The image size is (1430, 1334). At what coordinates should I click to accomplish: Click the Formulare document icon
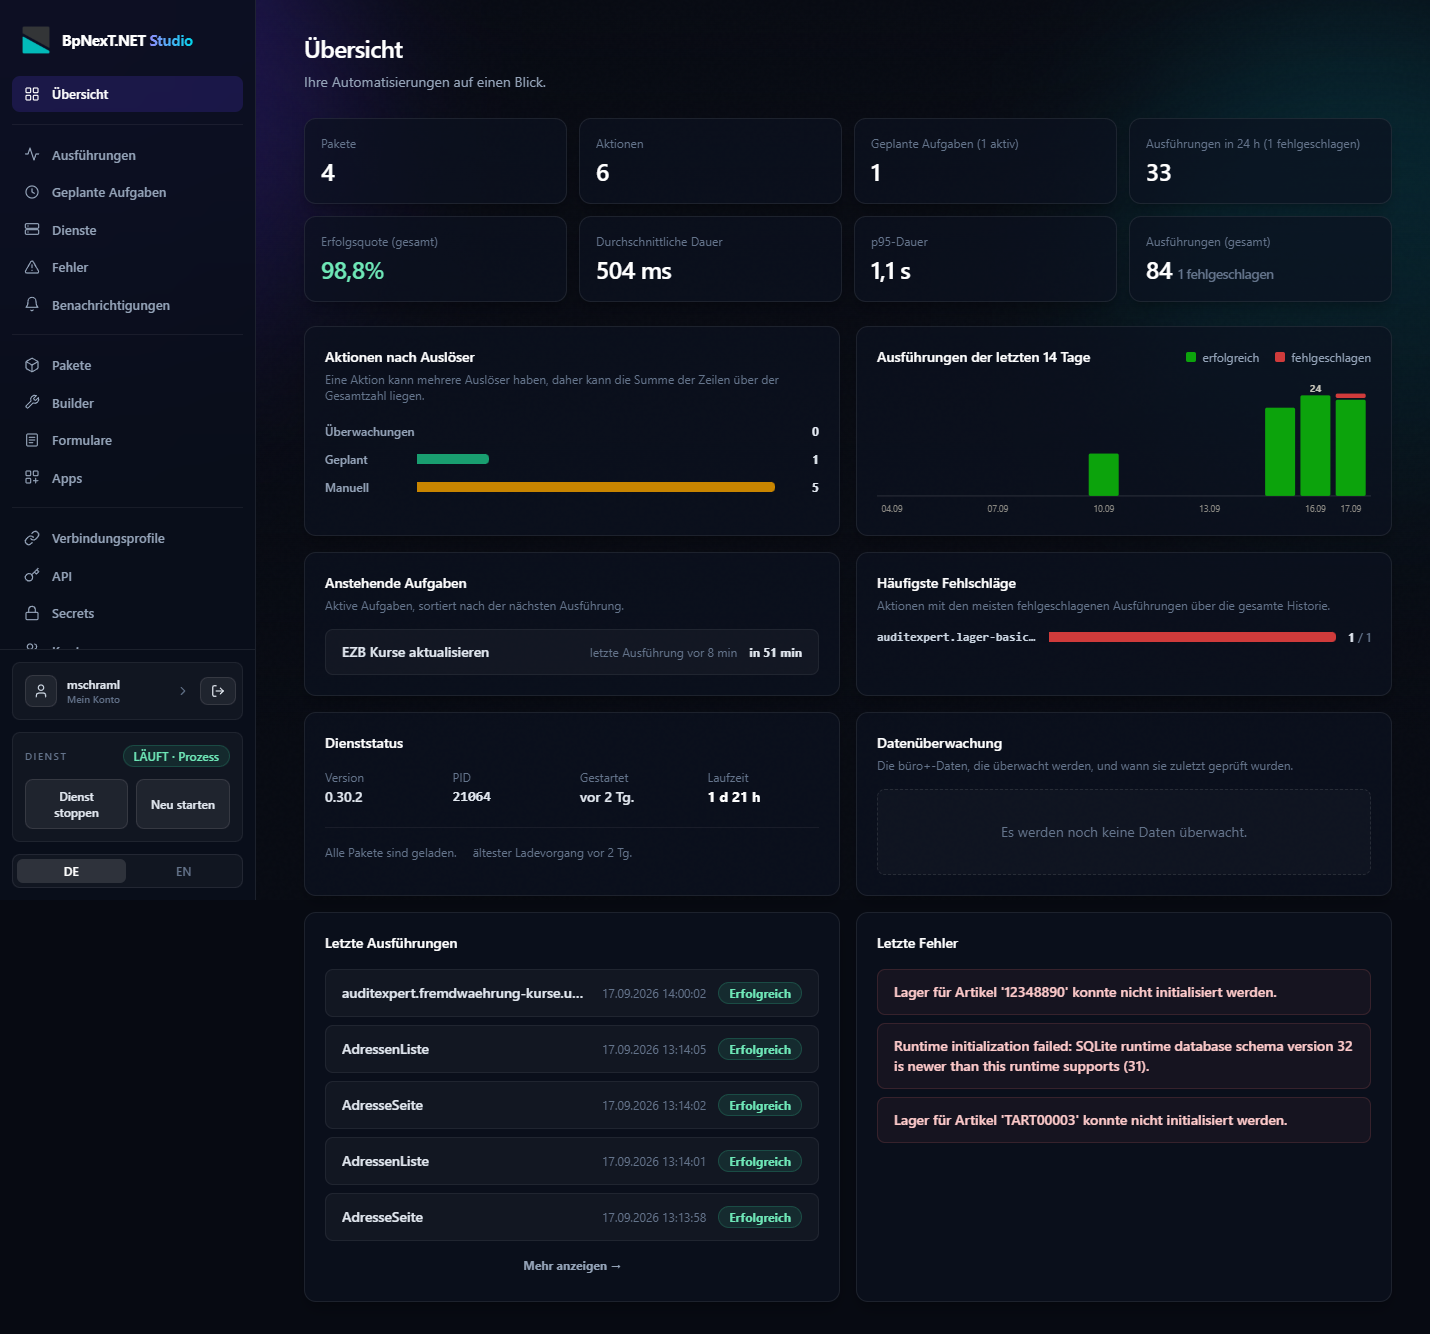32,440
